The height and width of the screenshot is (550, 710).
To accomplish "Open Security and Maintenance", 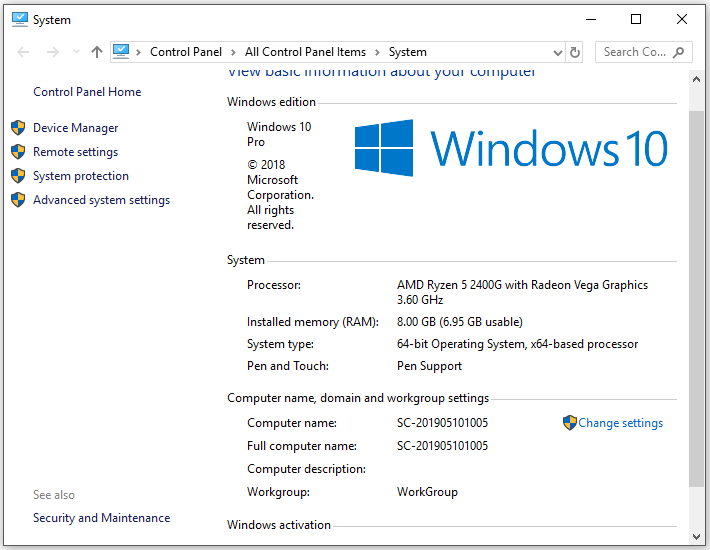I will (x=101, y=518).
